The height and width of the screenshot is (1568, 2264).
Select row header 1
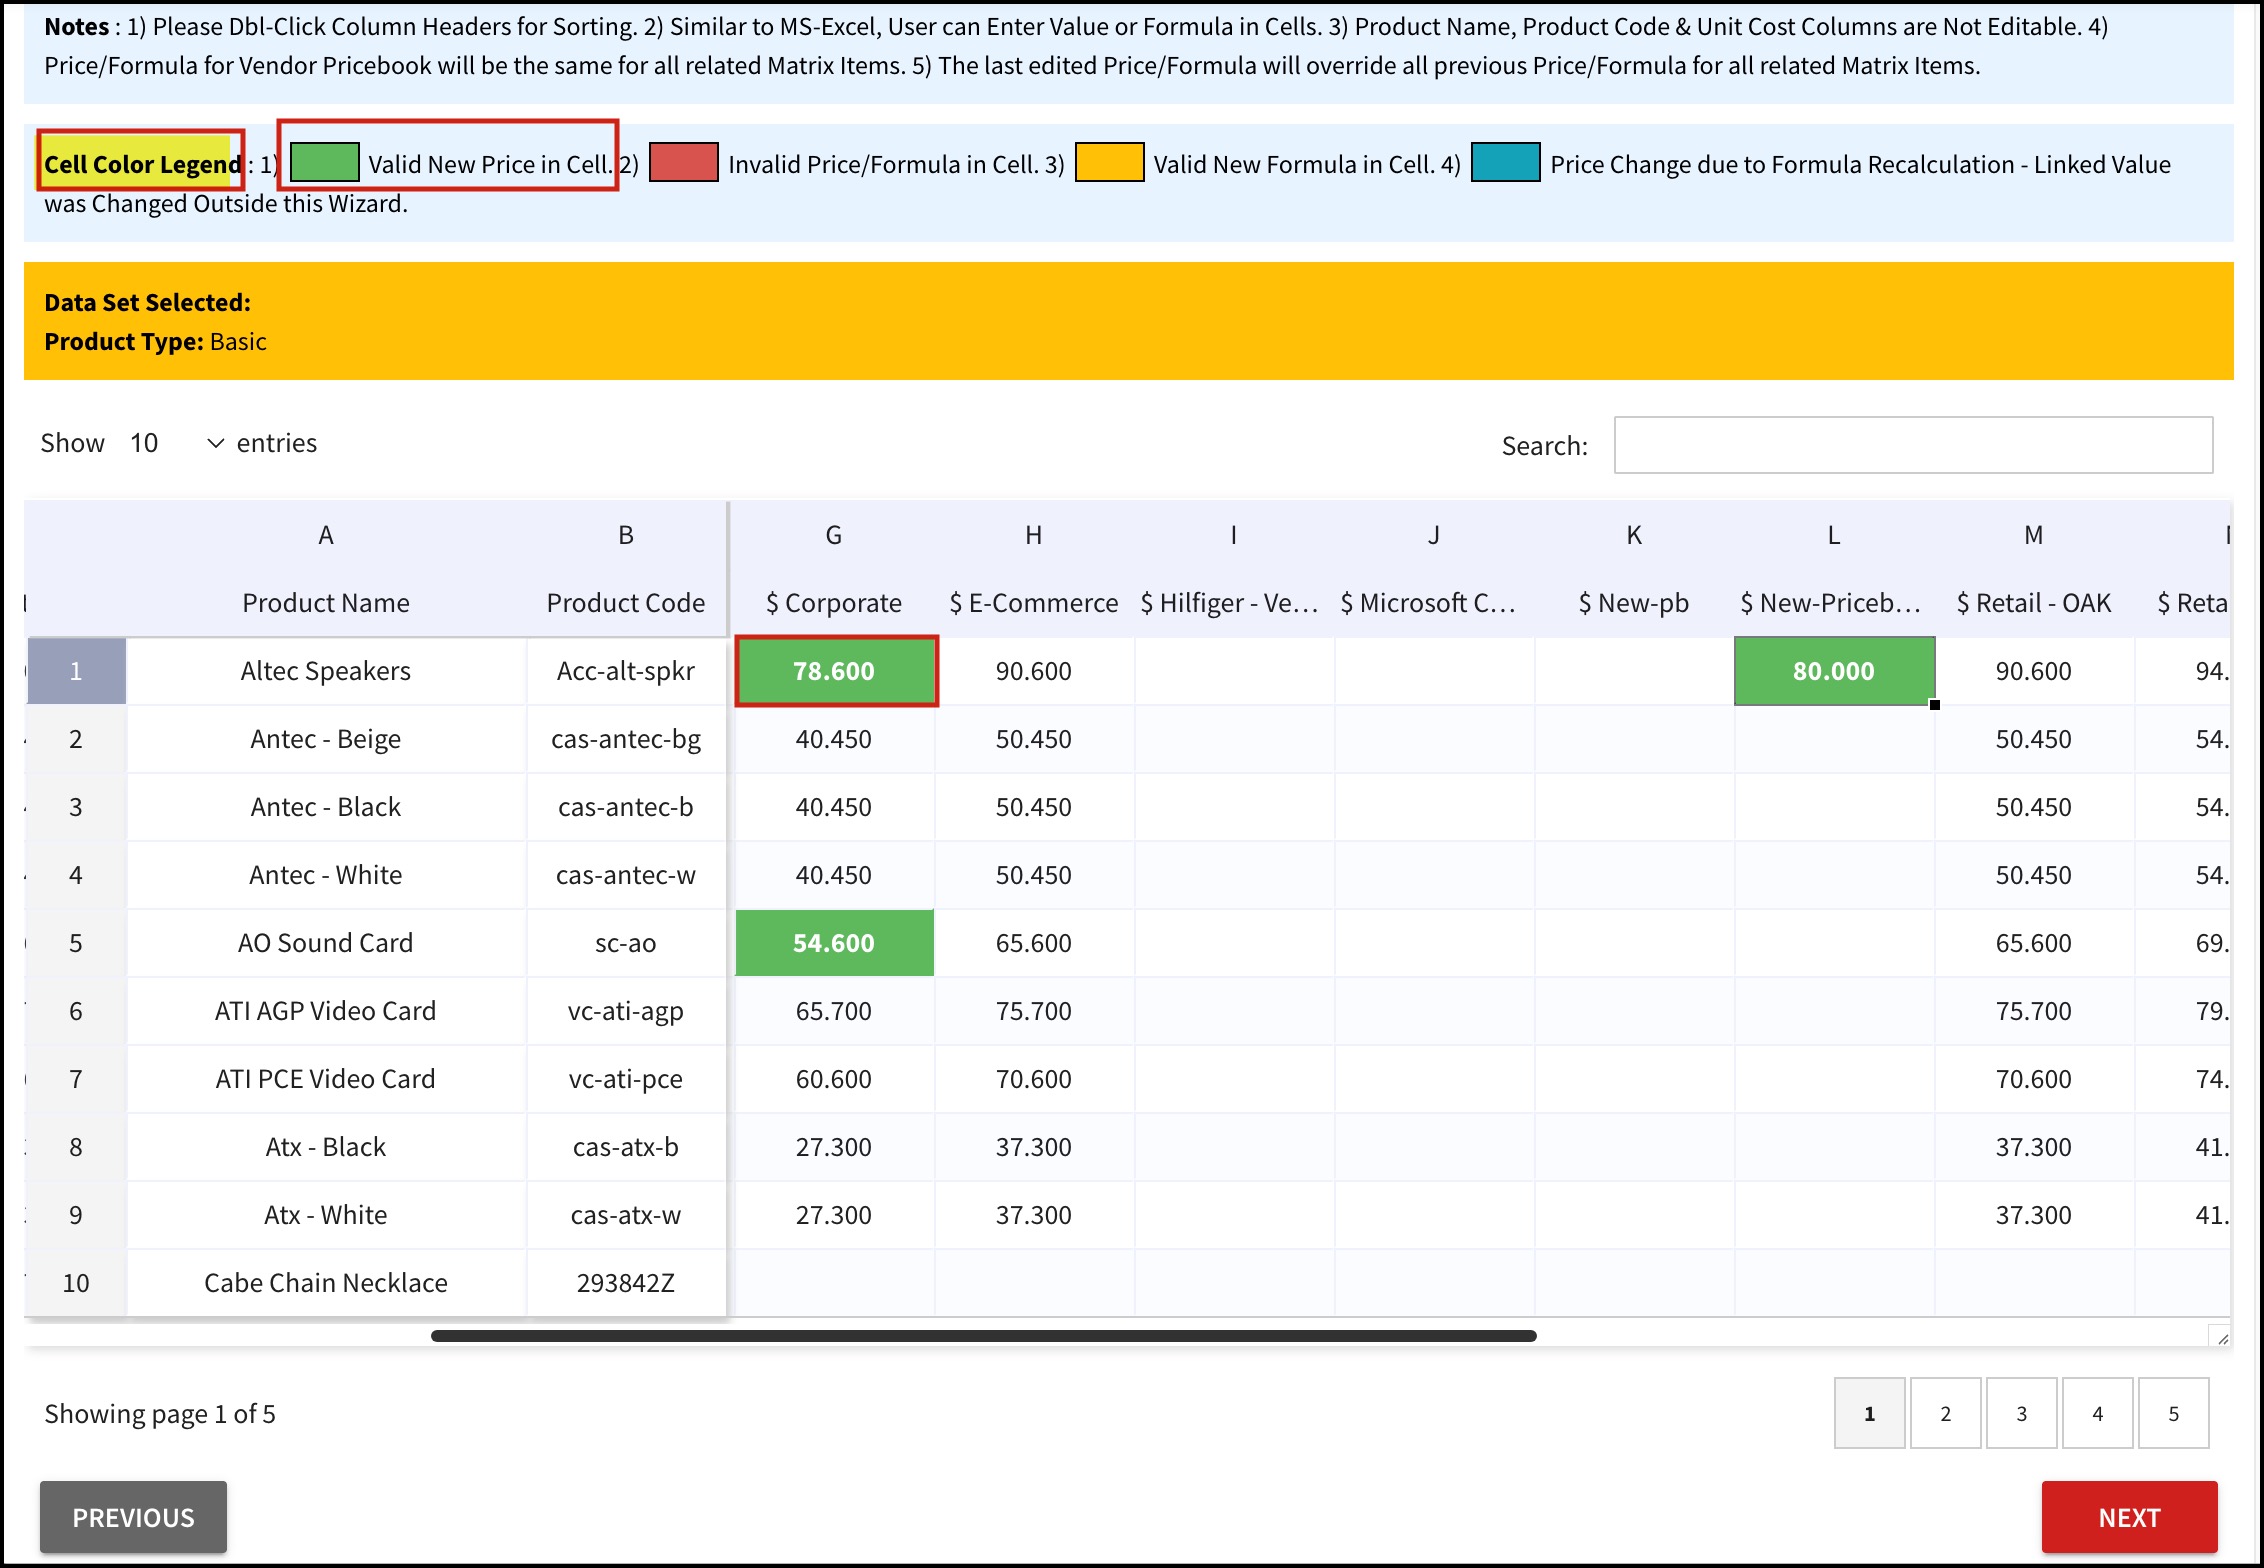pos(76,671)
